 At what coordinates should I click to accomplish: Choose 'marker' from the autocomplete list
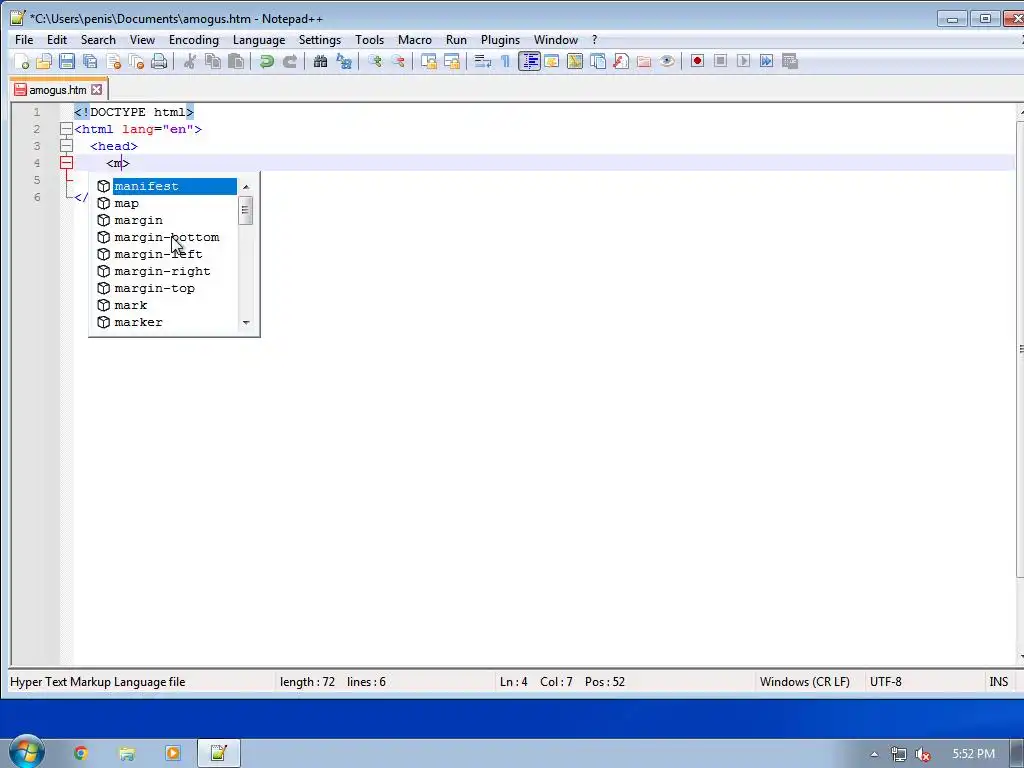coord(166,322)
